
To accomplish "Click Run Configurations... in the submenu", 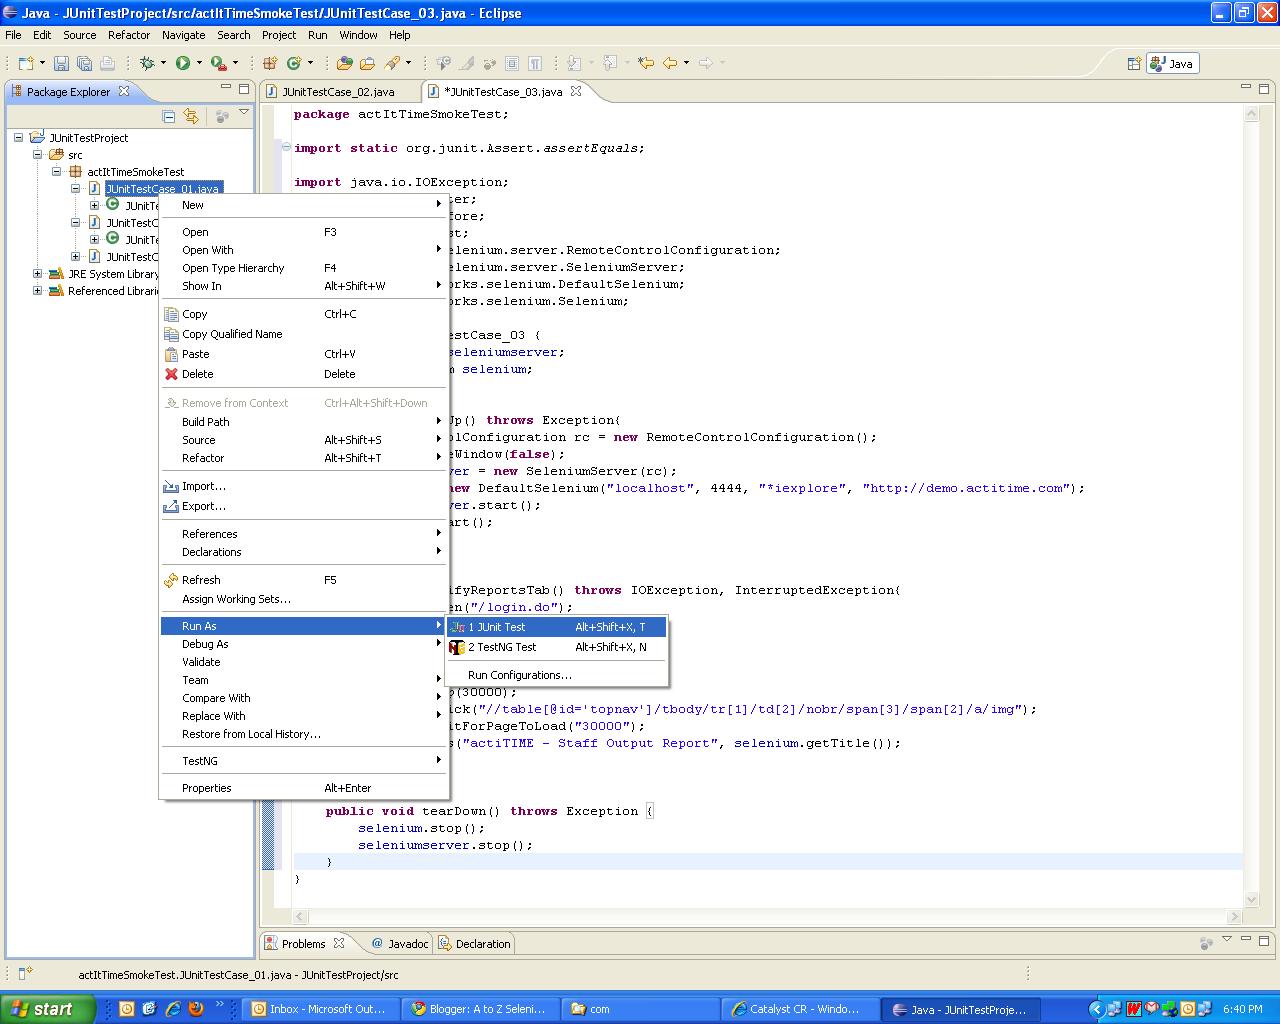I will (519, 675).
